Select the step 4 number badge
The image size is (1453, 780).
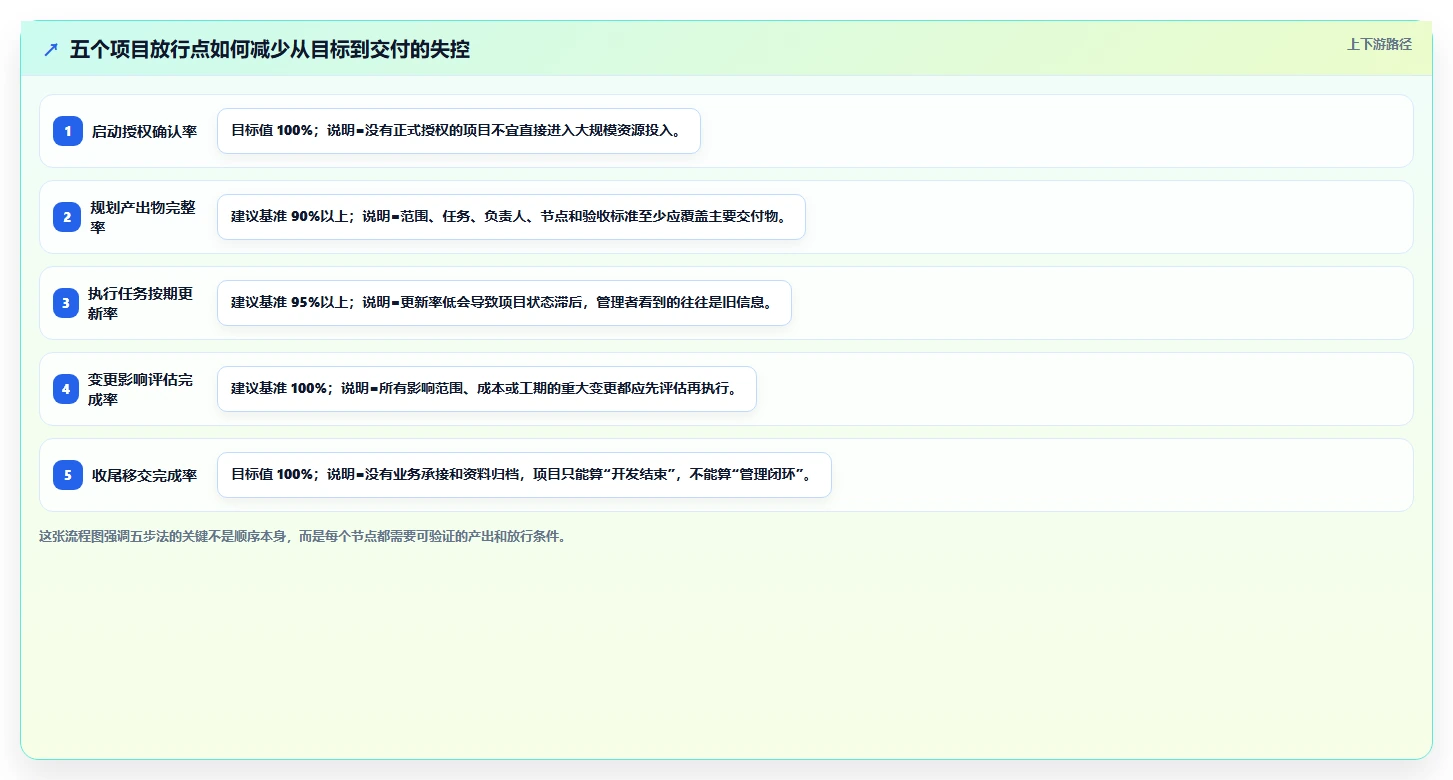coord(66,389)
